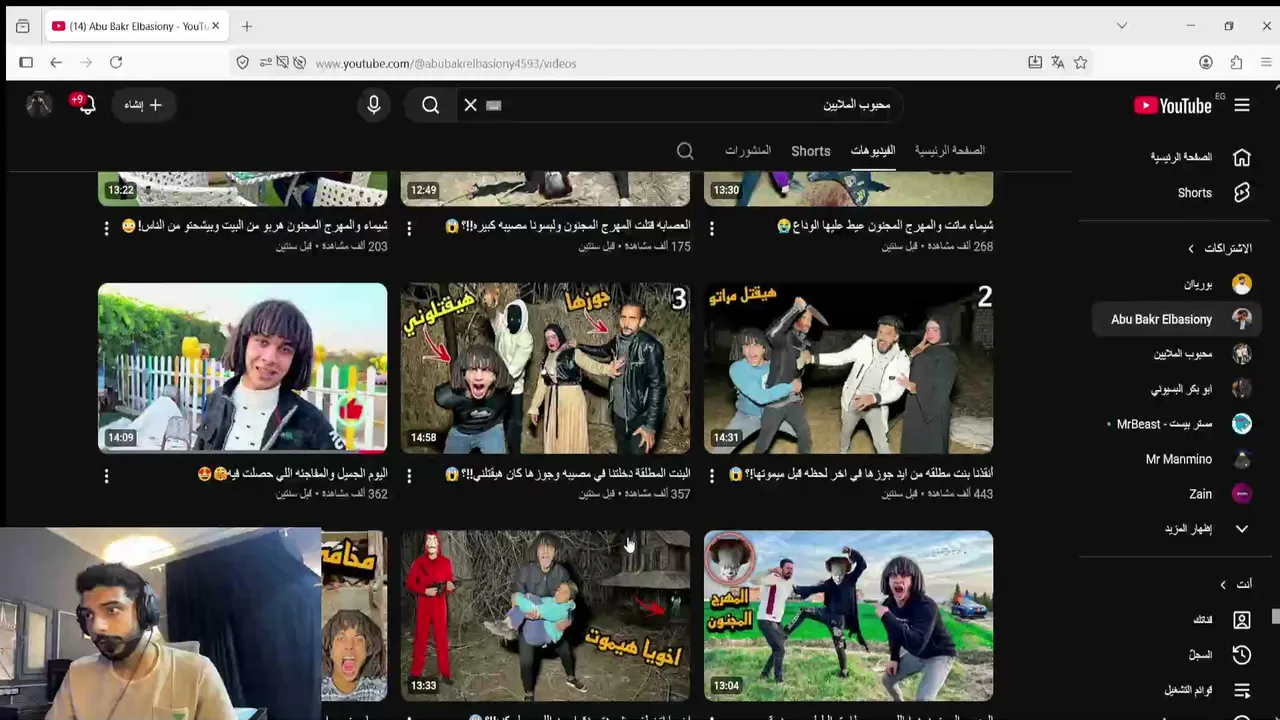
Task: Play the 14:09 video thumbnail
Action: click(x=242, y=368)
